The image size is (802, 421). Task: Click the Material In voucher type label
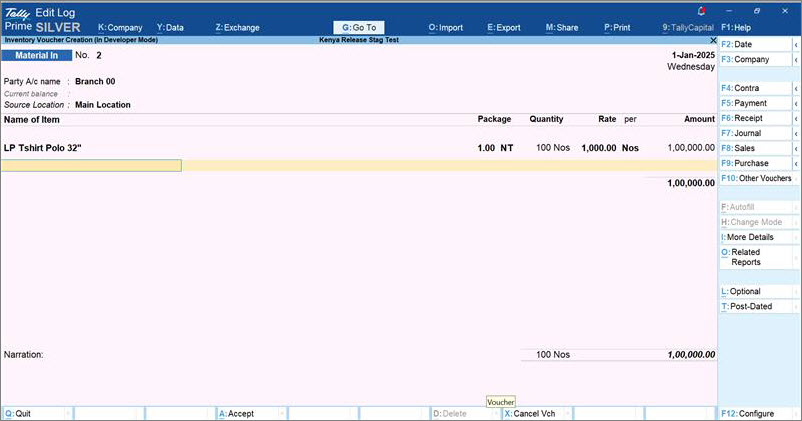pyautogui.click(x=36, y=55)
